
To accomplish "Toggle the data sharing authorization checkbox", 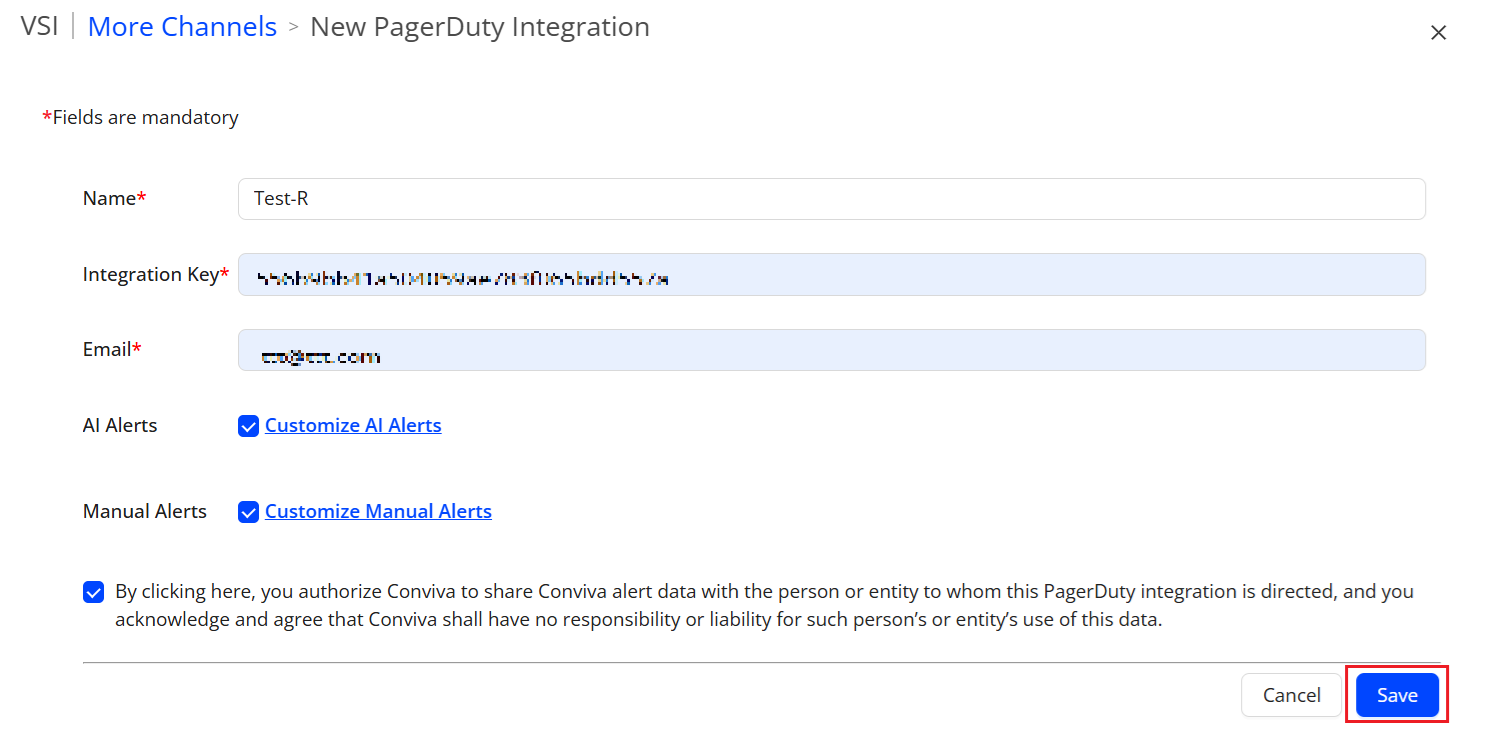I will pos(93,592).
